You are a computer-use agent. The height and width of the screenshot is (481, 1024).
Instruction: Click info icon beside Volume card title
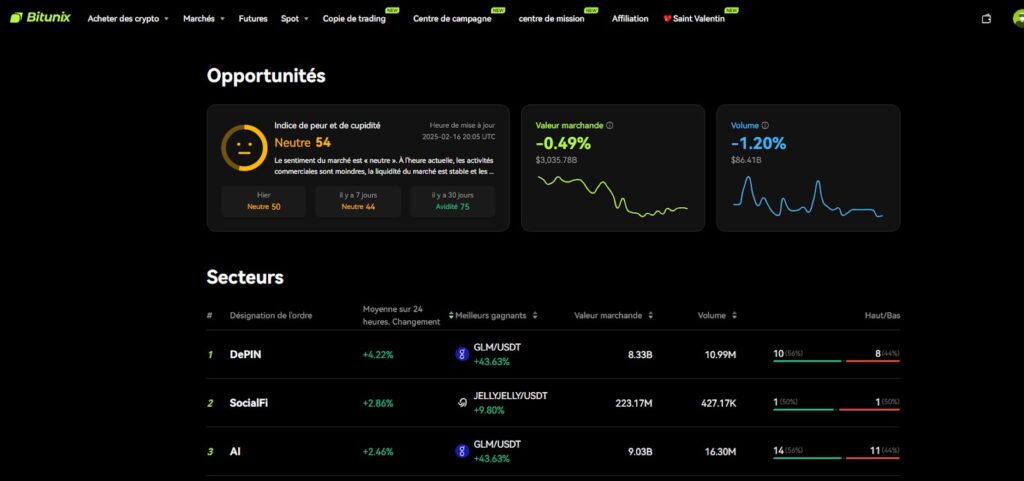point(765,126)
